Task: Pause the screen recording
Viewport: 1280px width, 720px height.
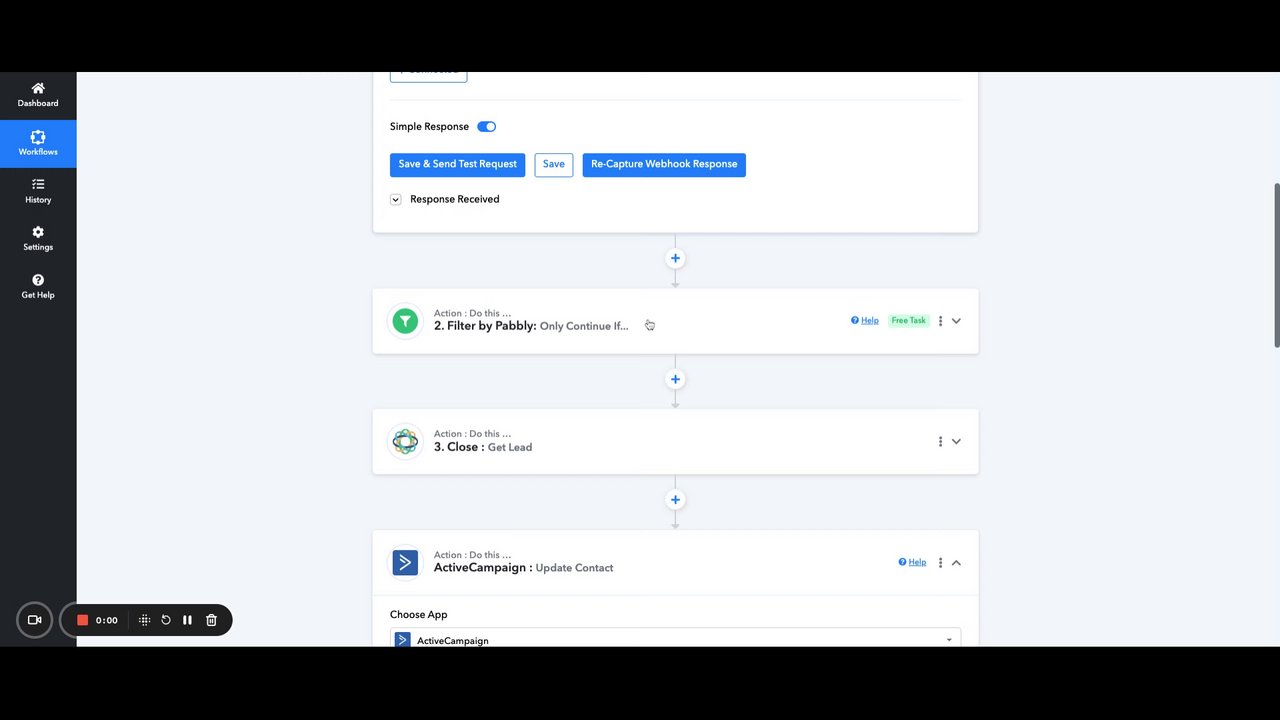Action: coord(187,620)
